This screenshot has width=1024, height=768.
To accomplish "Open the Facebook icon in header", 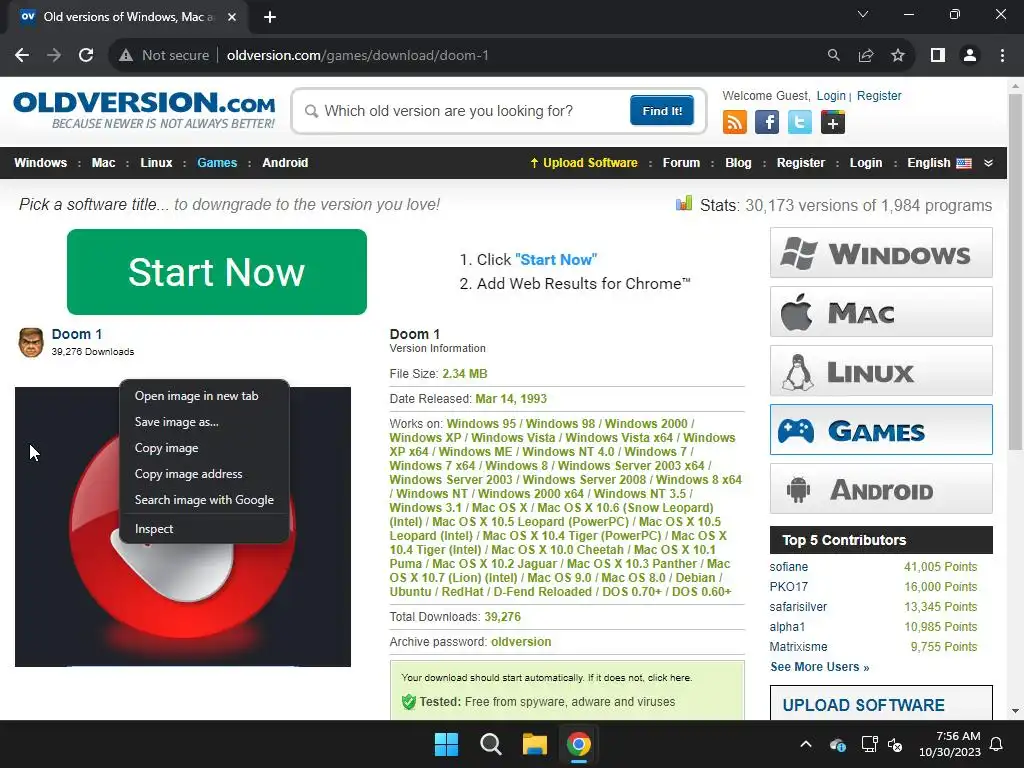I will (767, 122).
